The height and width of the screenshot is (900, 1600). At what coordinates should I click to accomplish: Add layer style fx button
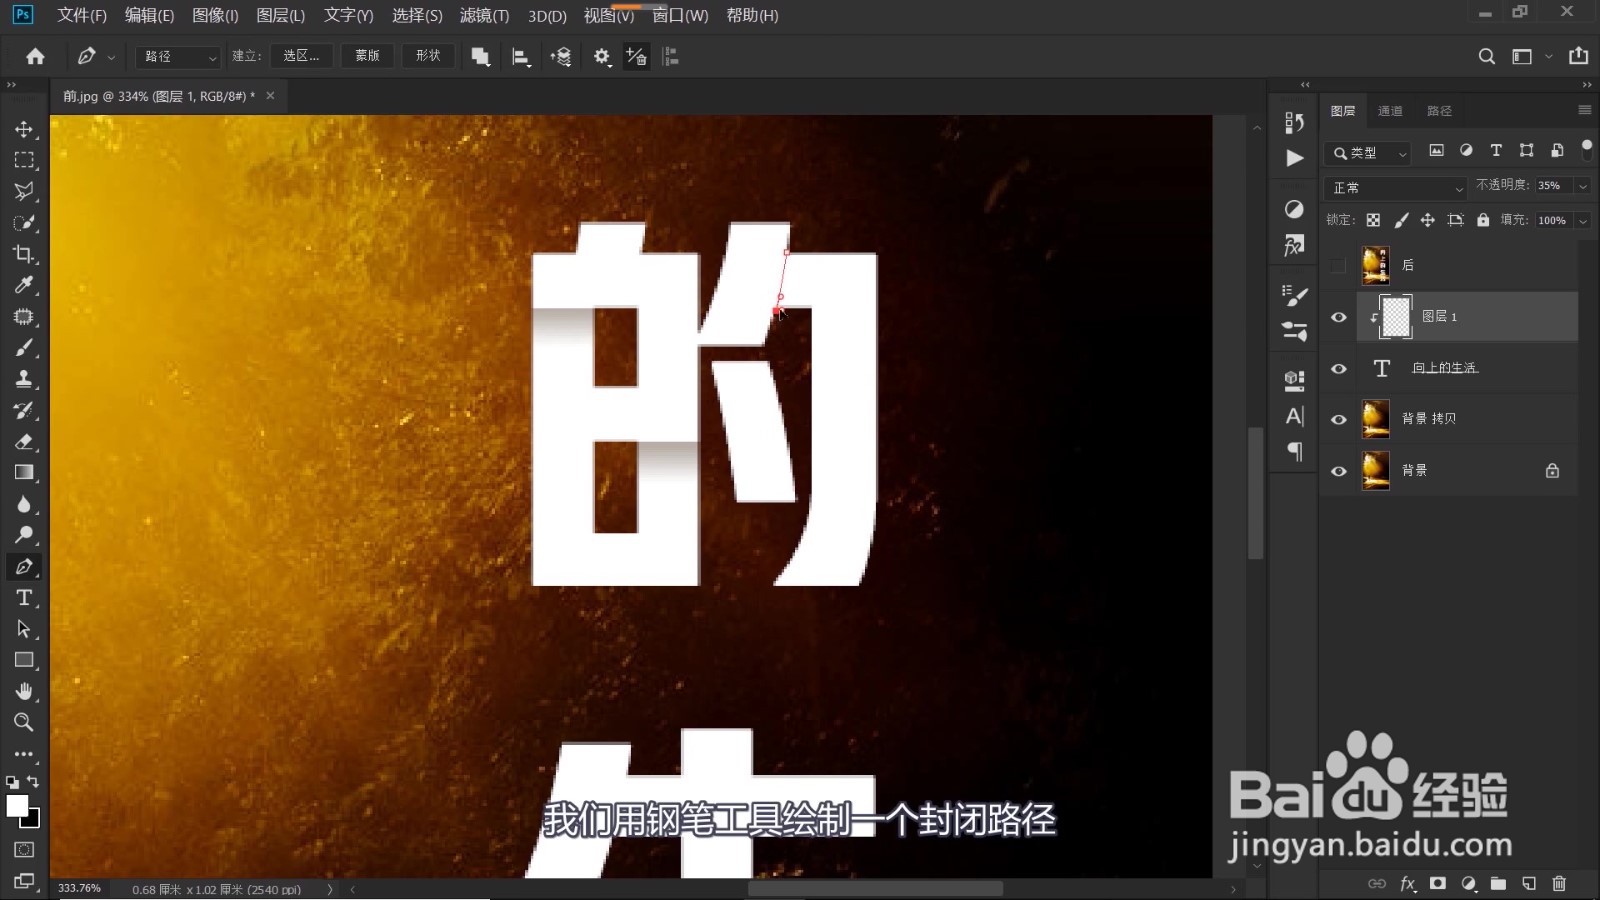[1408, 883]
